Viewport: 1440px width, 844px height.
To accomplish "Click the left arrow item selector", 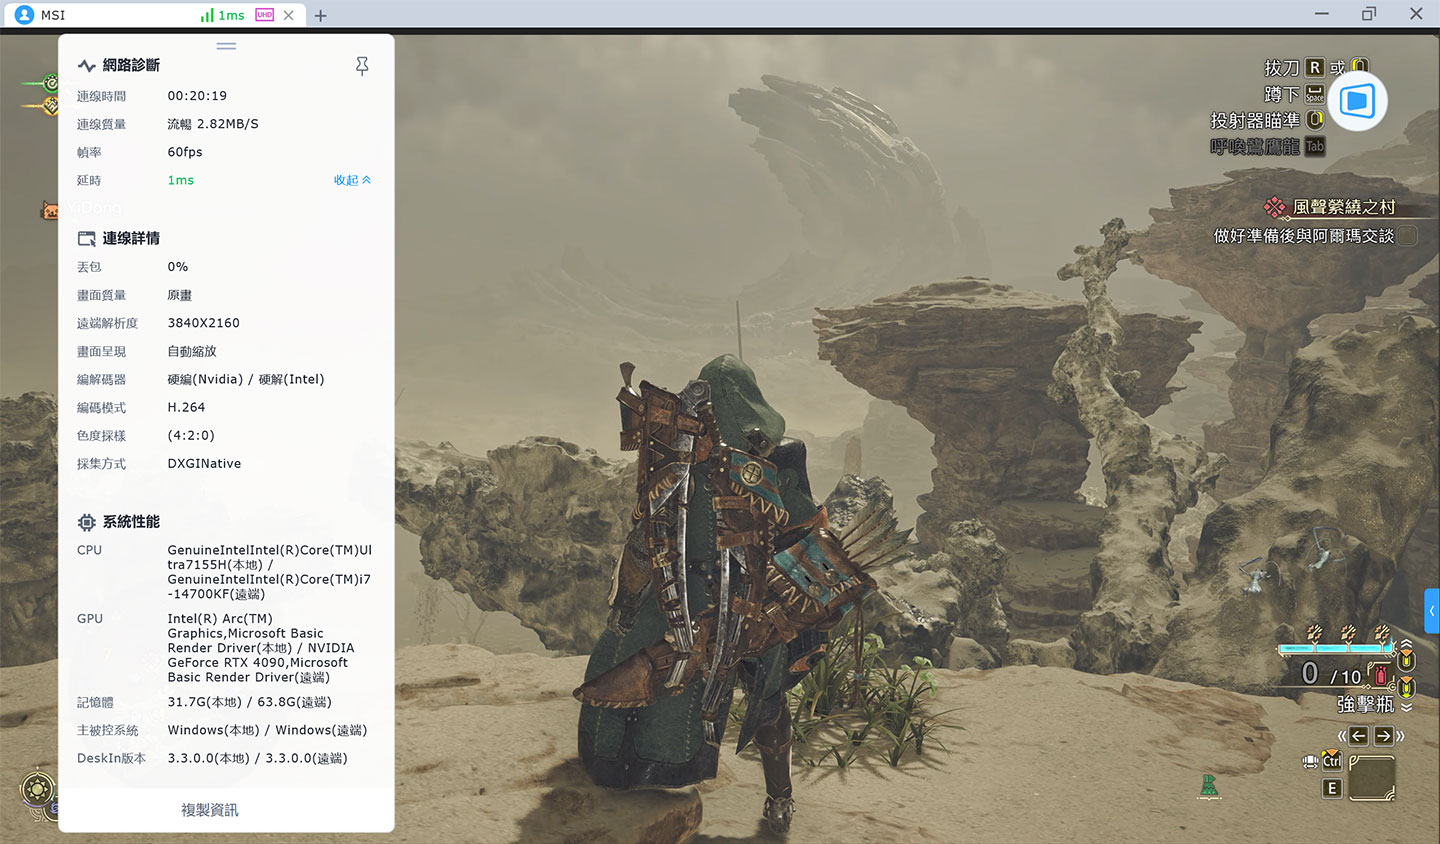I will pyautogui.click(x=1358, y=736).
